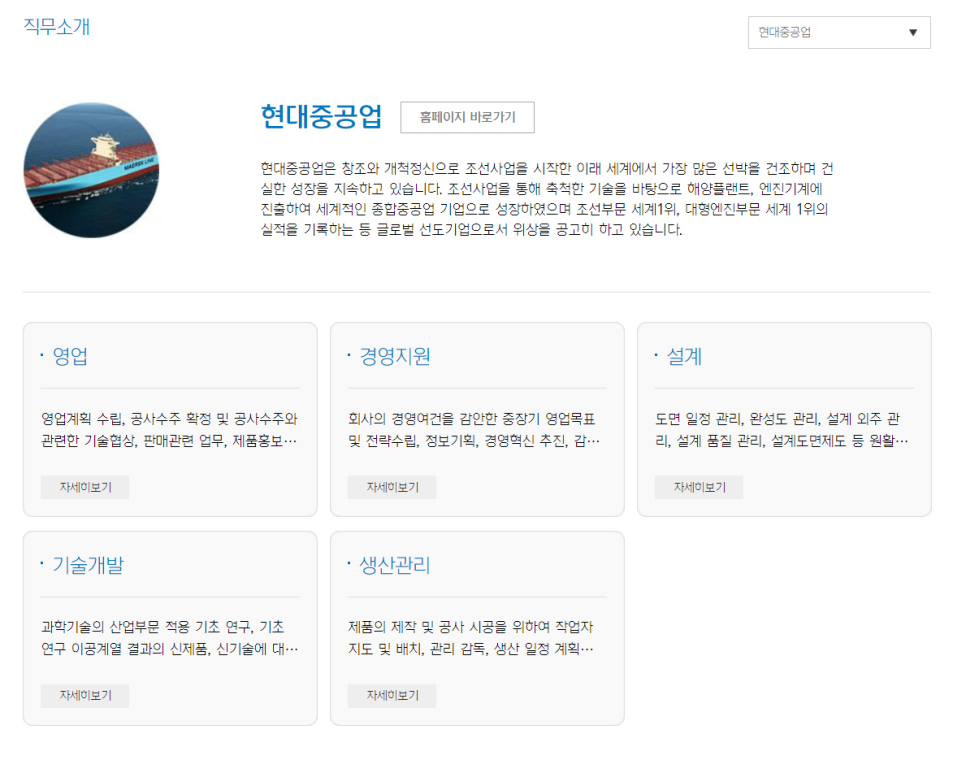Viewport: 966px width, 773px height.
Task: Click the 현대중공업 company description paragraph
Action: coord(545,198)
